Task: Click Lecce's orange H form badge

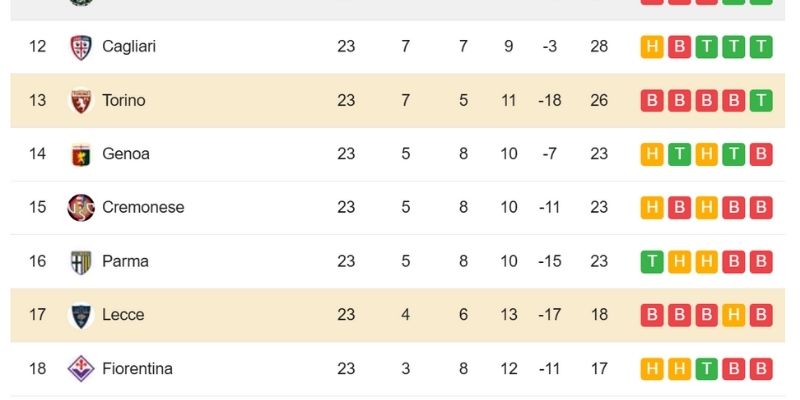Action: [733, 315]
